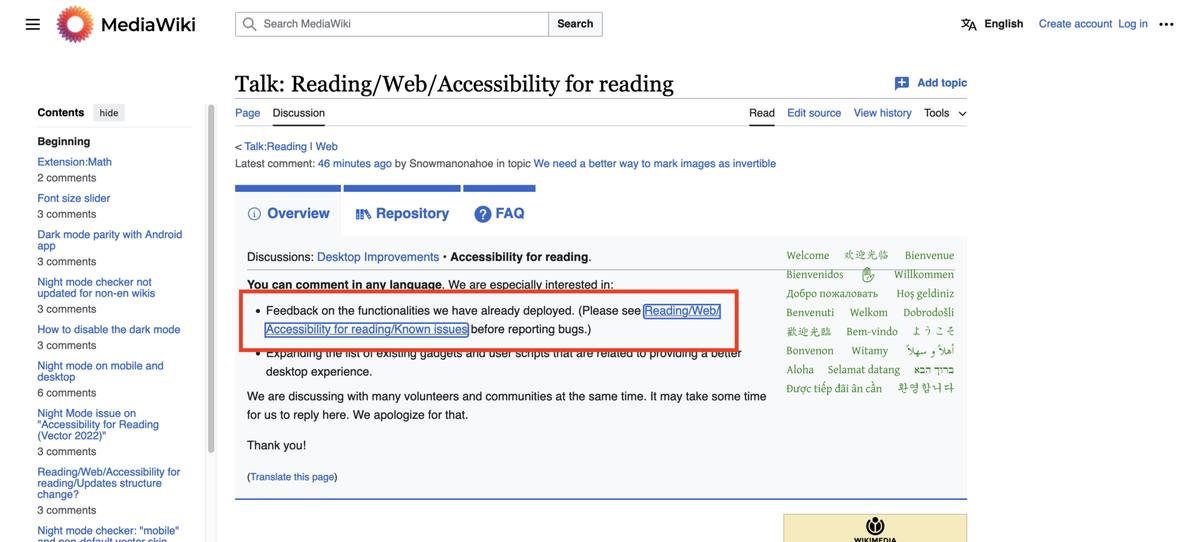This screenshot has width=1200, height=542.
Task: Jump to Night mode on mobile and desktop
Action: tap(100, 371)
